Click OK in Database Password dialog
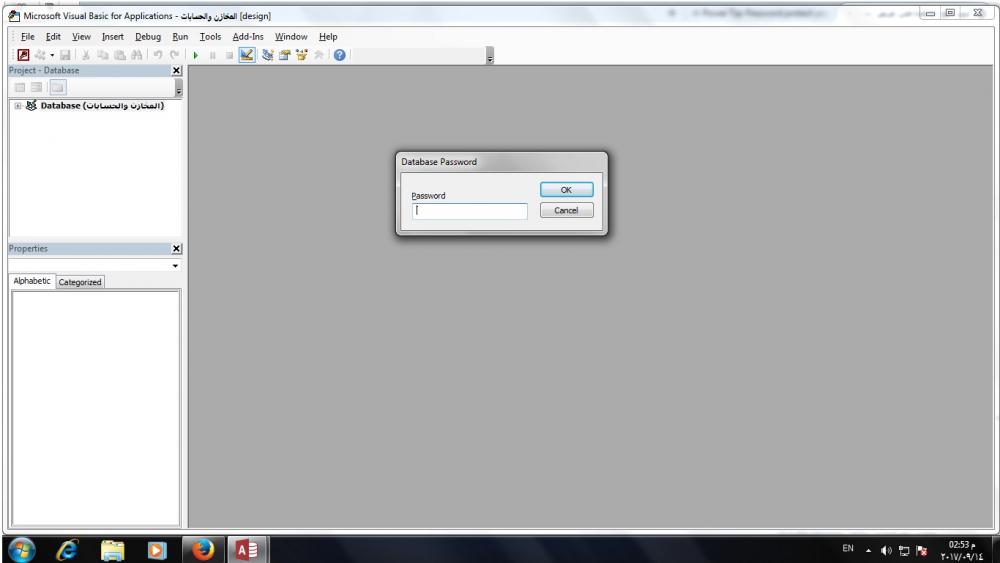The height and width of the screenshot is (563, 1000). 566,190
